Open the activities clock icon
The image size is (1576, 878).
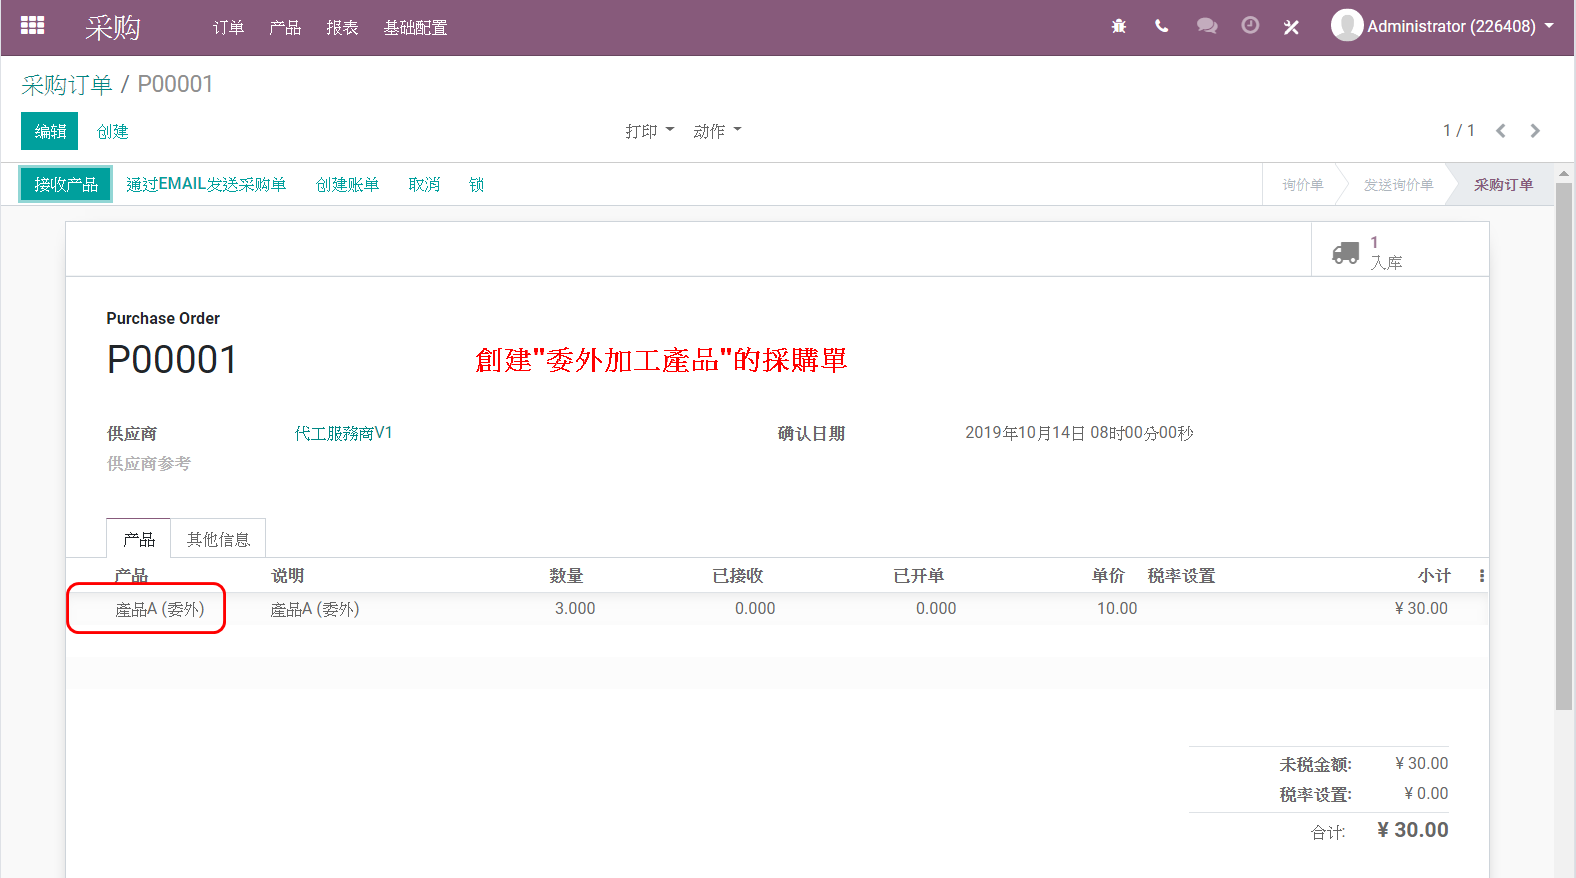(x=1250, y=26)
